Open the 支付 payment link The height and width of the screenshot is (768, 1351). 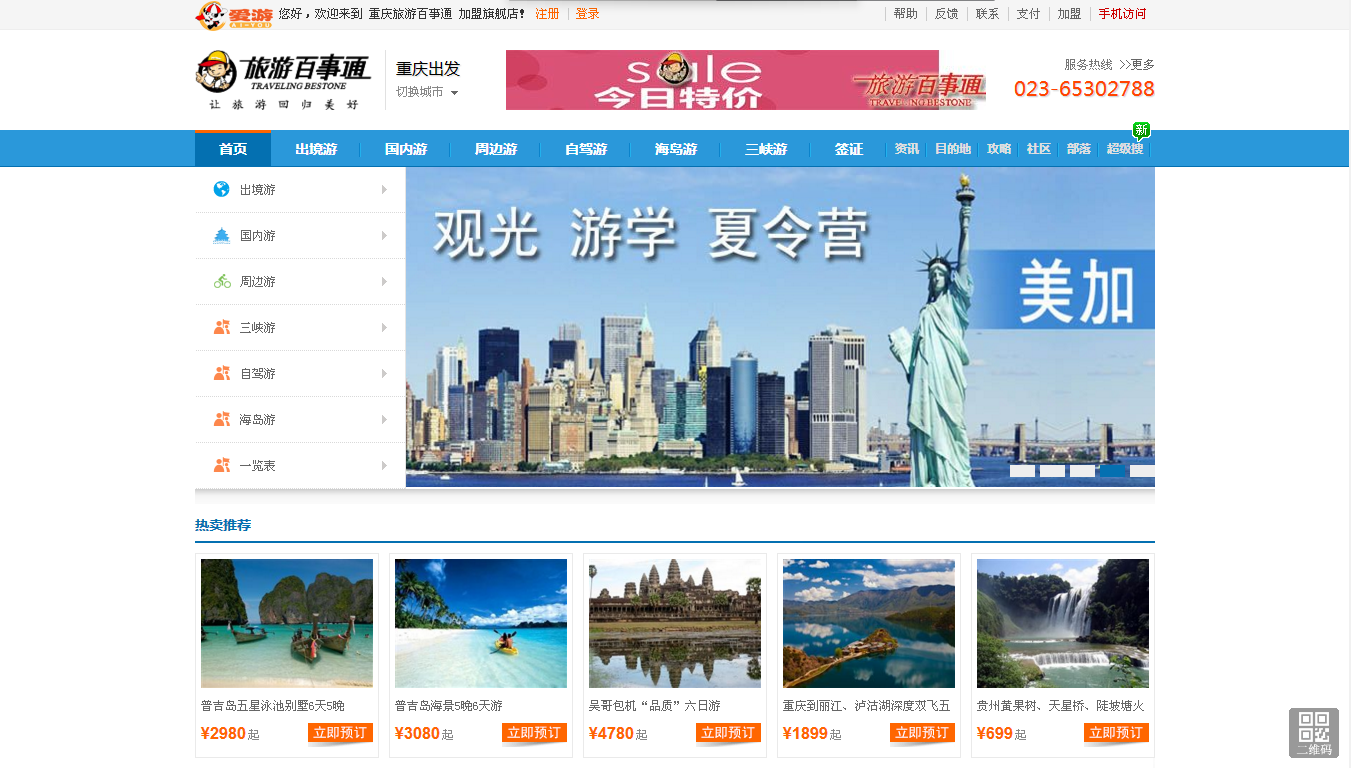tap(1029, 14)
